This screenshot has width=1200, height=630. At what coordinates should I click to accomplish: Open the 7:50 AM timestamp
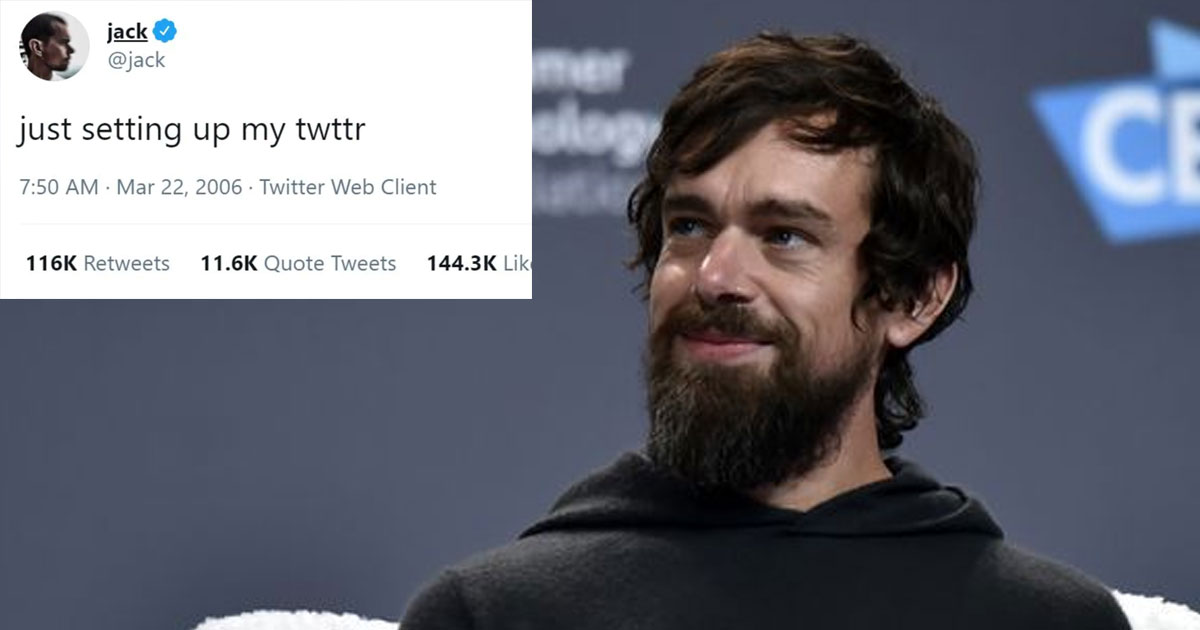click(58, 187)
